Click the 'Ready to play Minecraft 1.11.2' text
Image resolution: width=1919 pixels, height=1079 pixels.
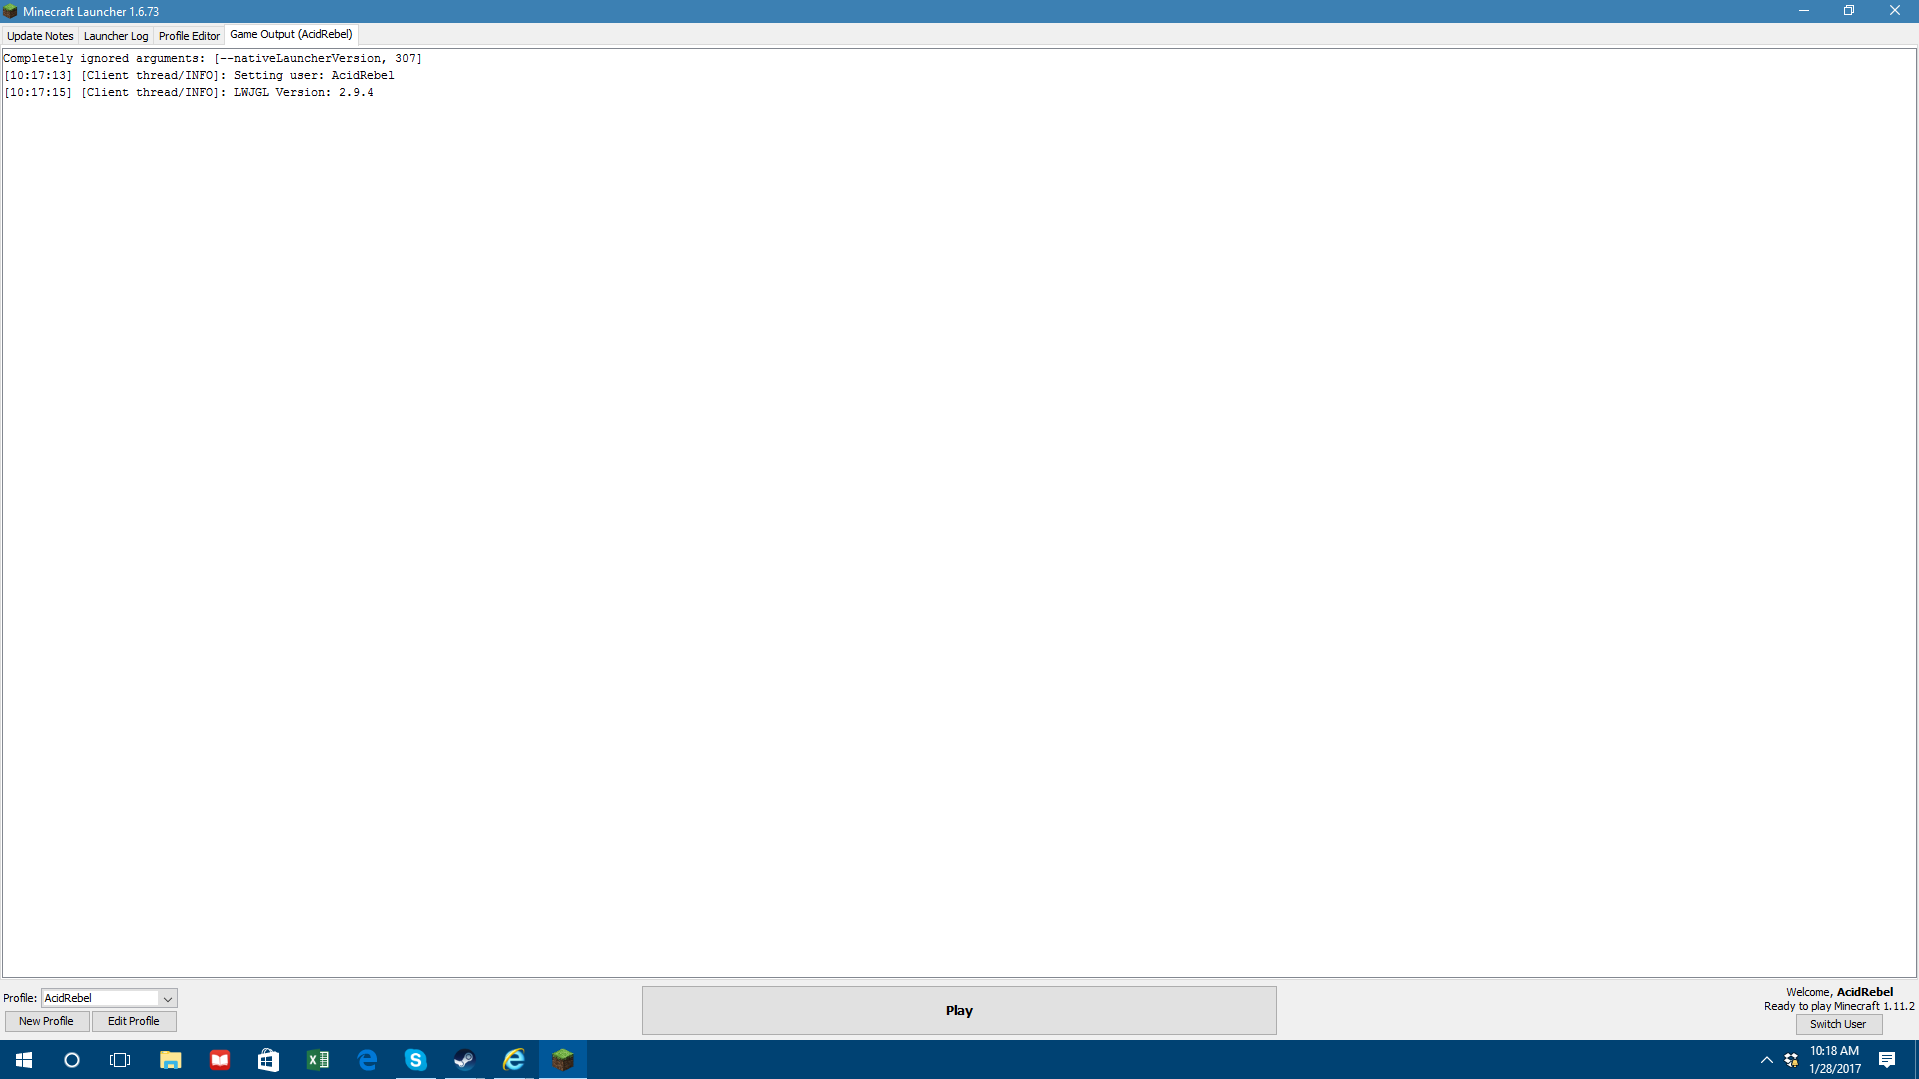[1839, 1006]
